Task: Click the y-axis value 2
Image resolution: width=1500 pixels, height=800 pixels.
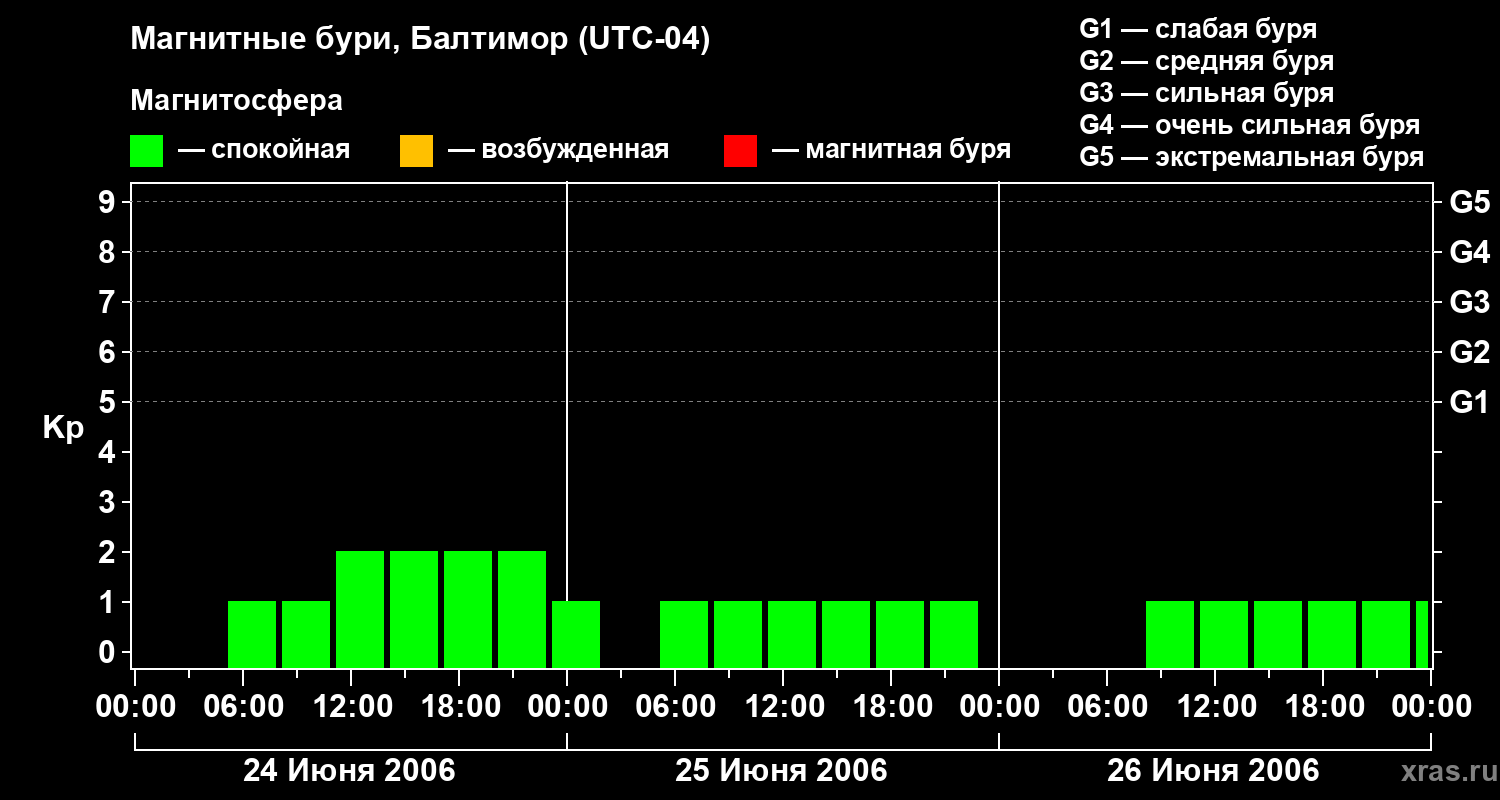Action: [109, 552]
